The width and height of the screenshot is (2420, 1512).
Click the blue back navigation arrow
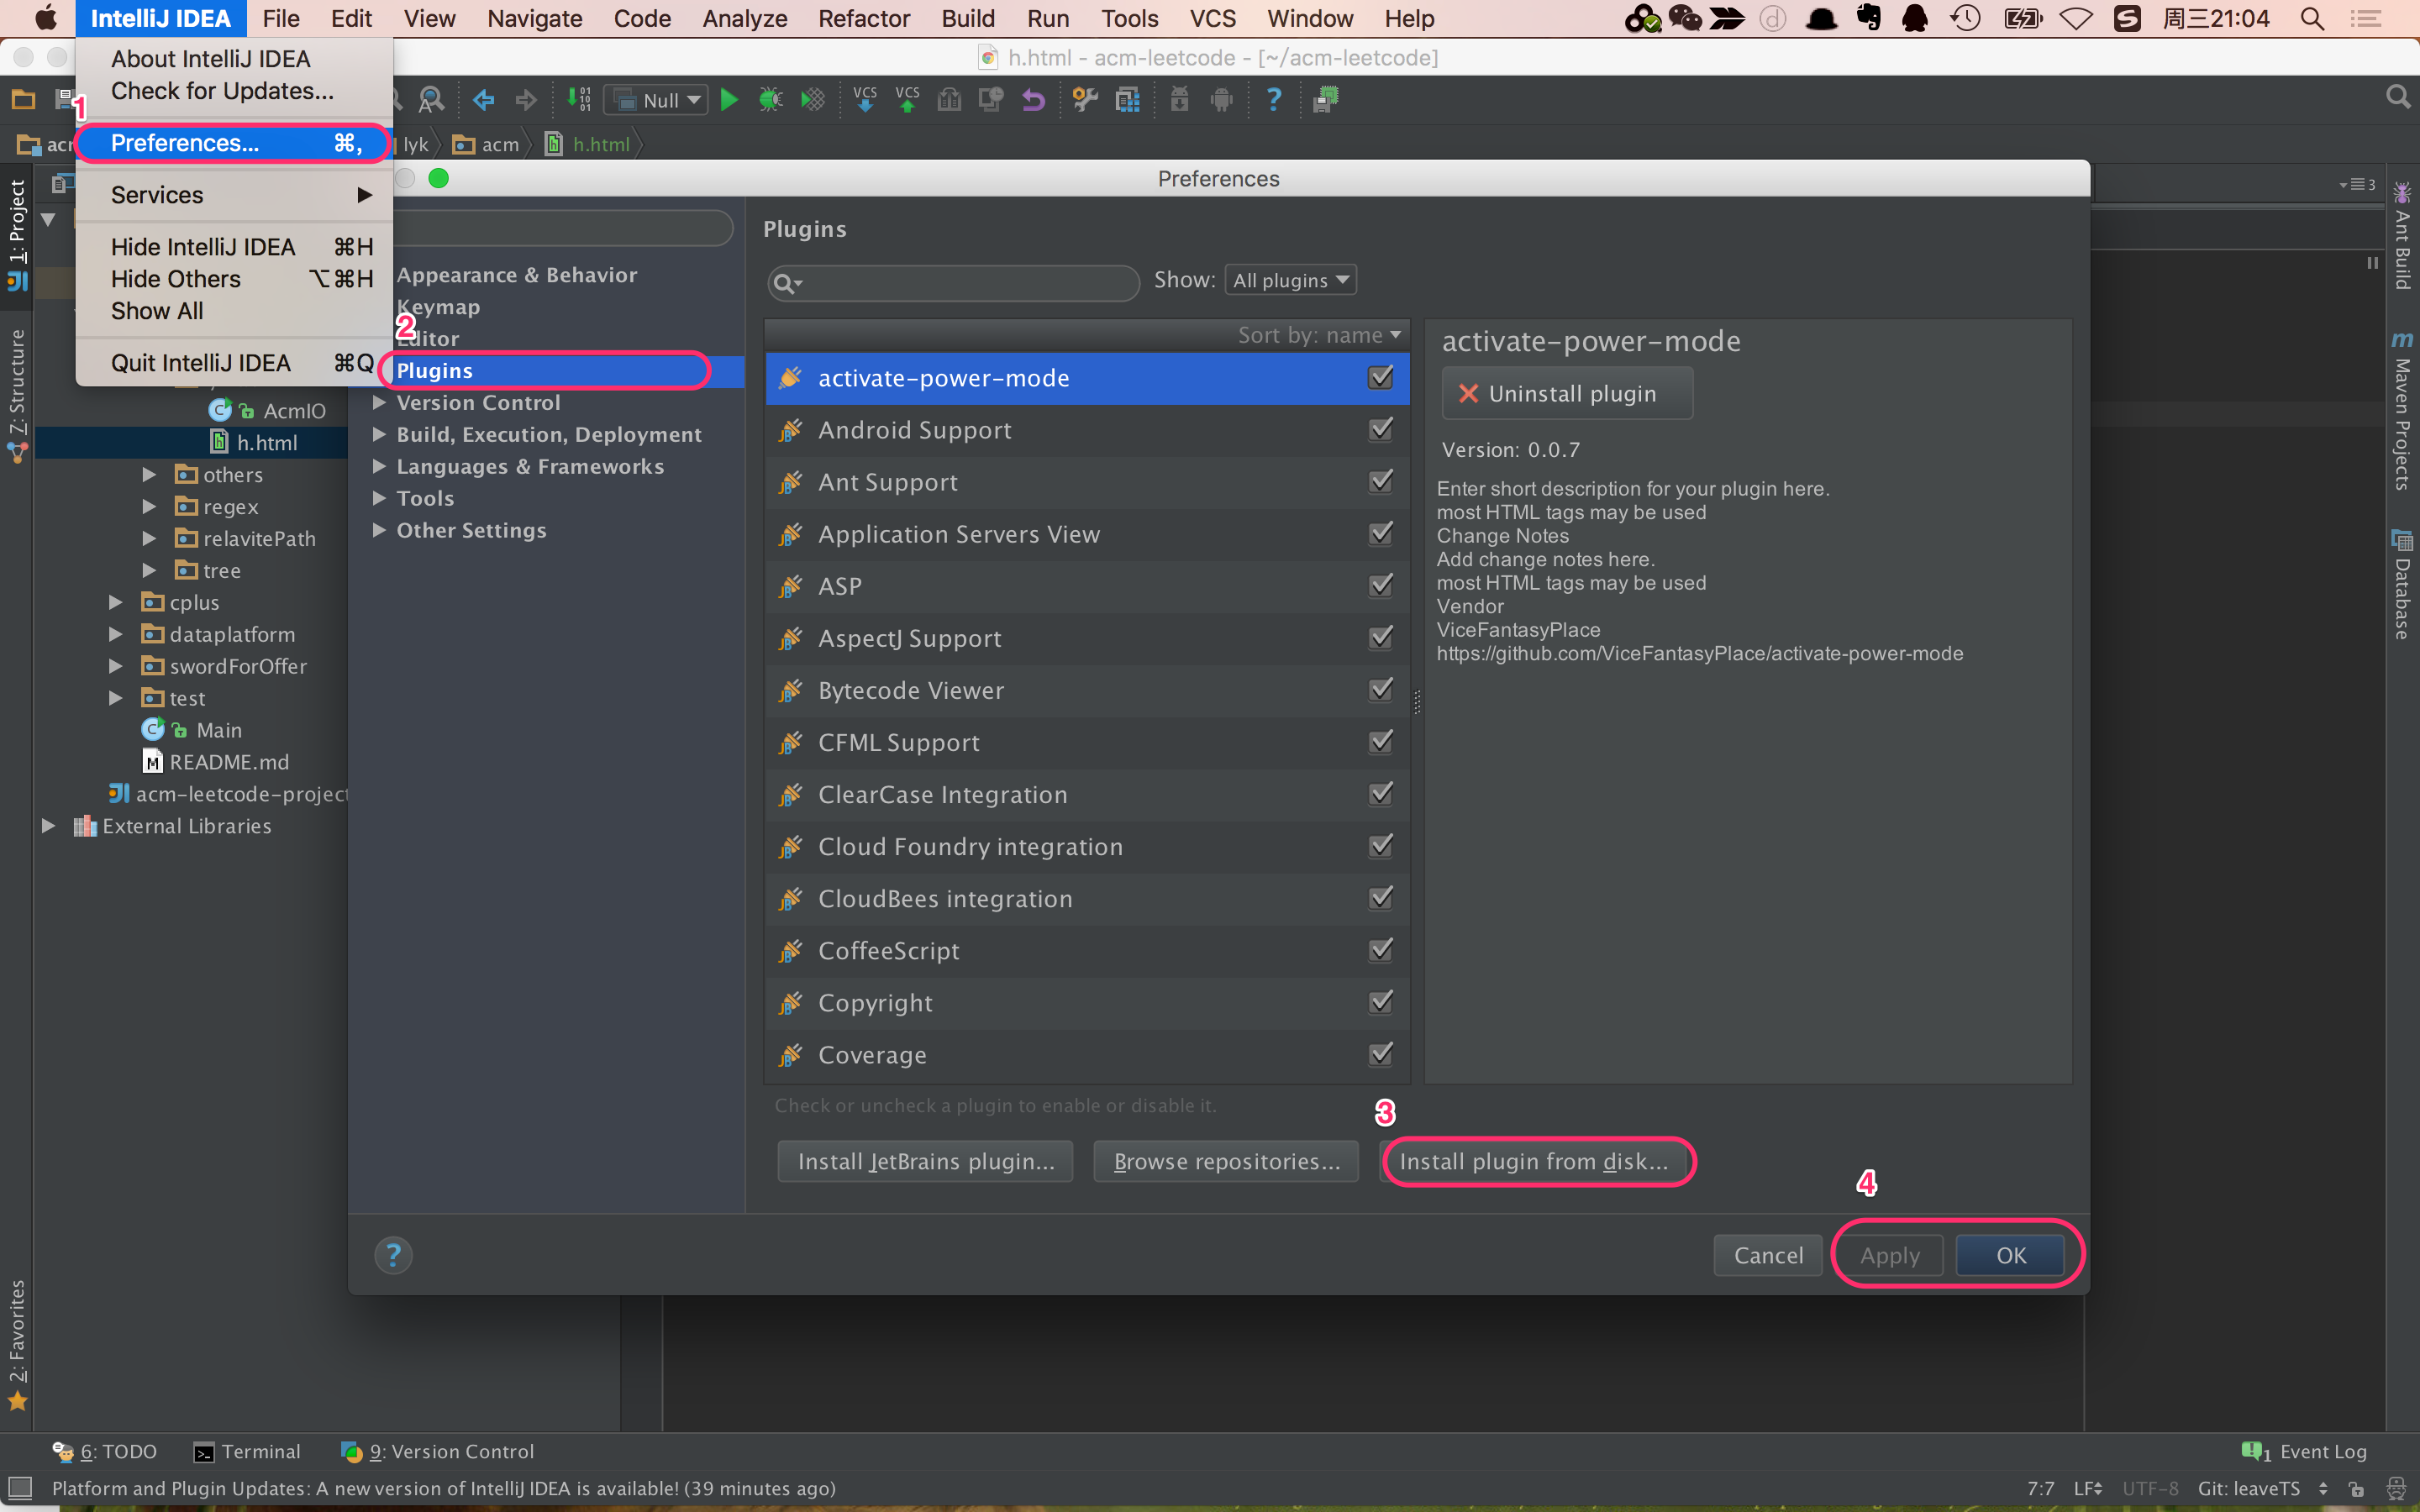pos(484,99)
